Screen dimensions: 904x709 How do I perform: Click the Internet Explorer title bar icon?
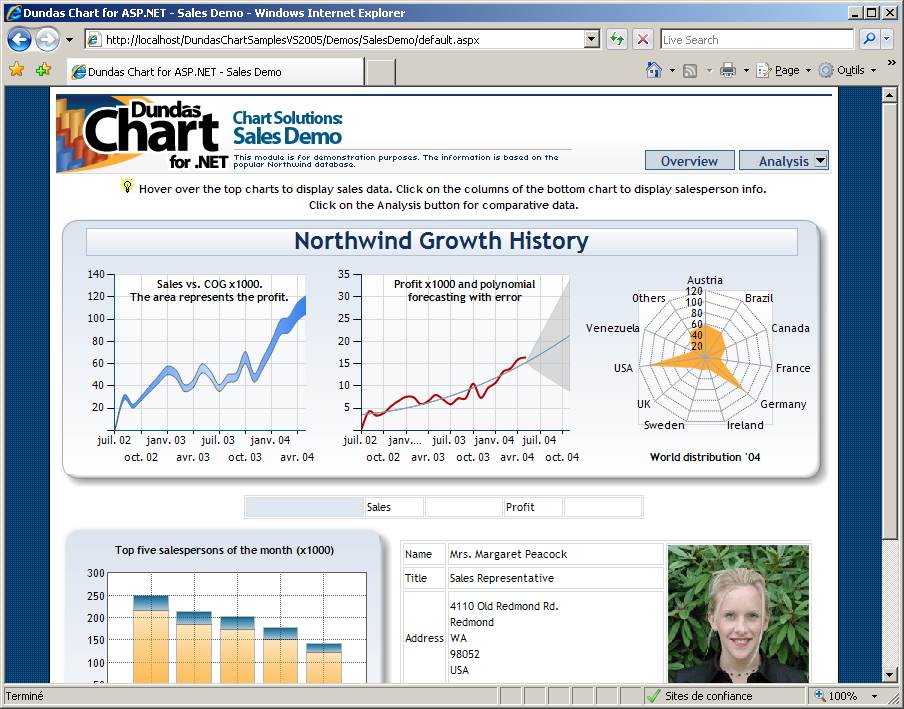click(x=14, y=13)
